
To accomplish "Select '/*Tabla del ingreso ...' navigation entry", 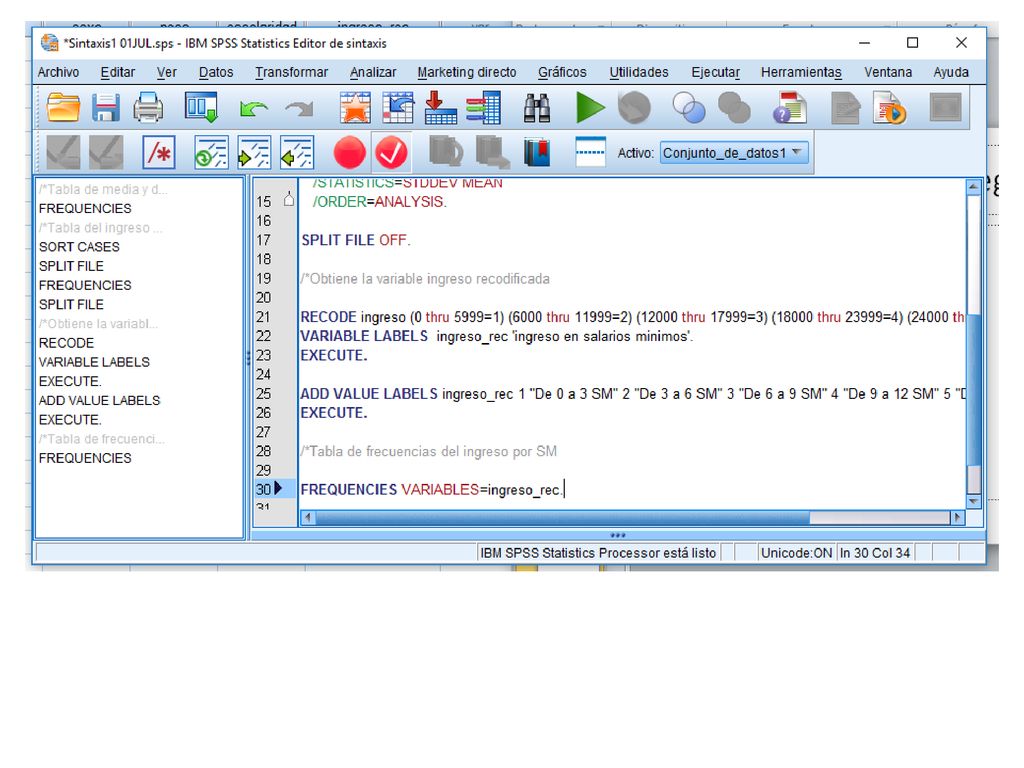I will coord(100,228).
